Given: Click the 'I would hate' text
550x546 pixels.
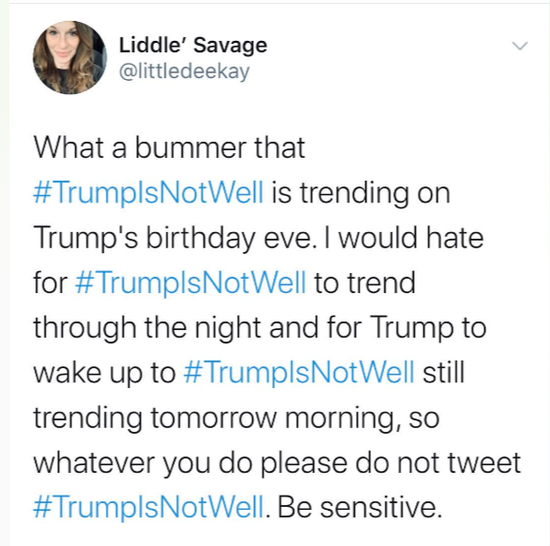Looking at the screenshot, I should pos(404,238).
